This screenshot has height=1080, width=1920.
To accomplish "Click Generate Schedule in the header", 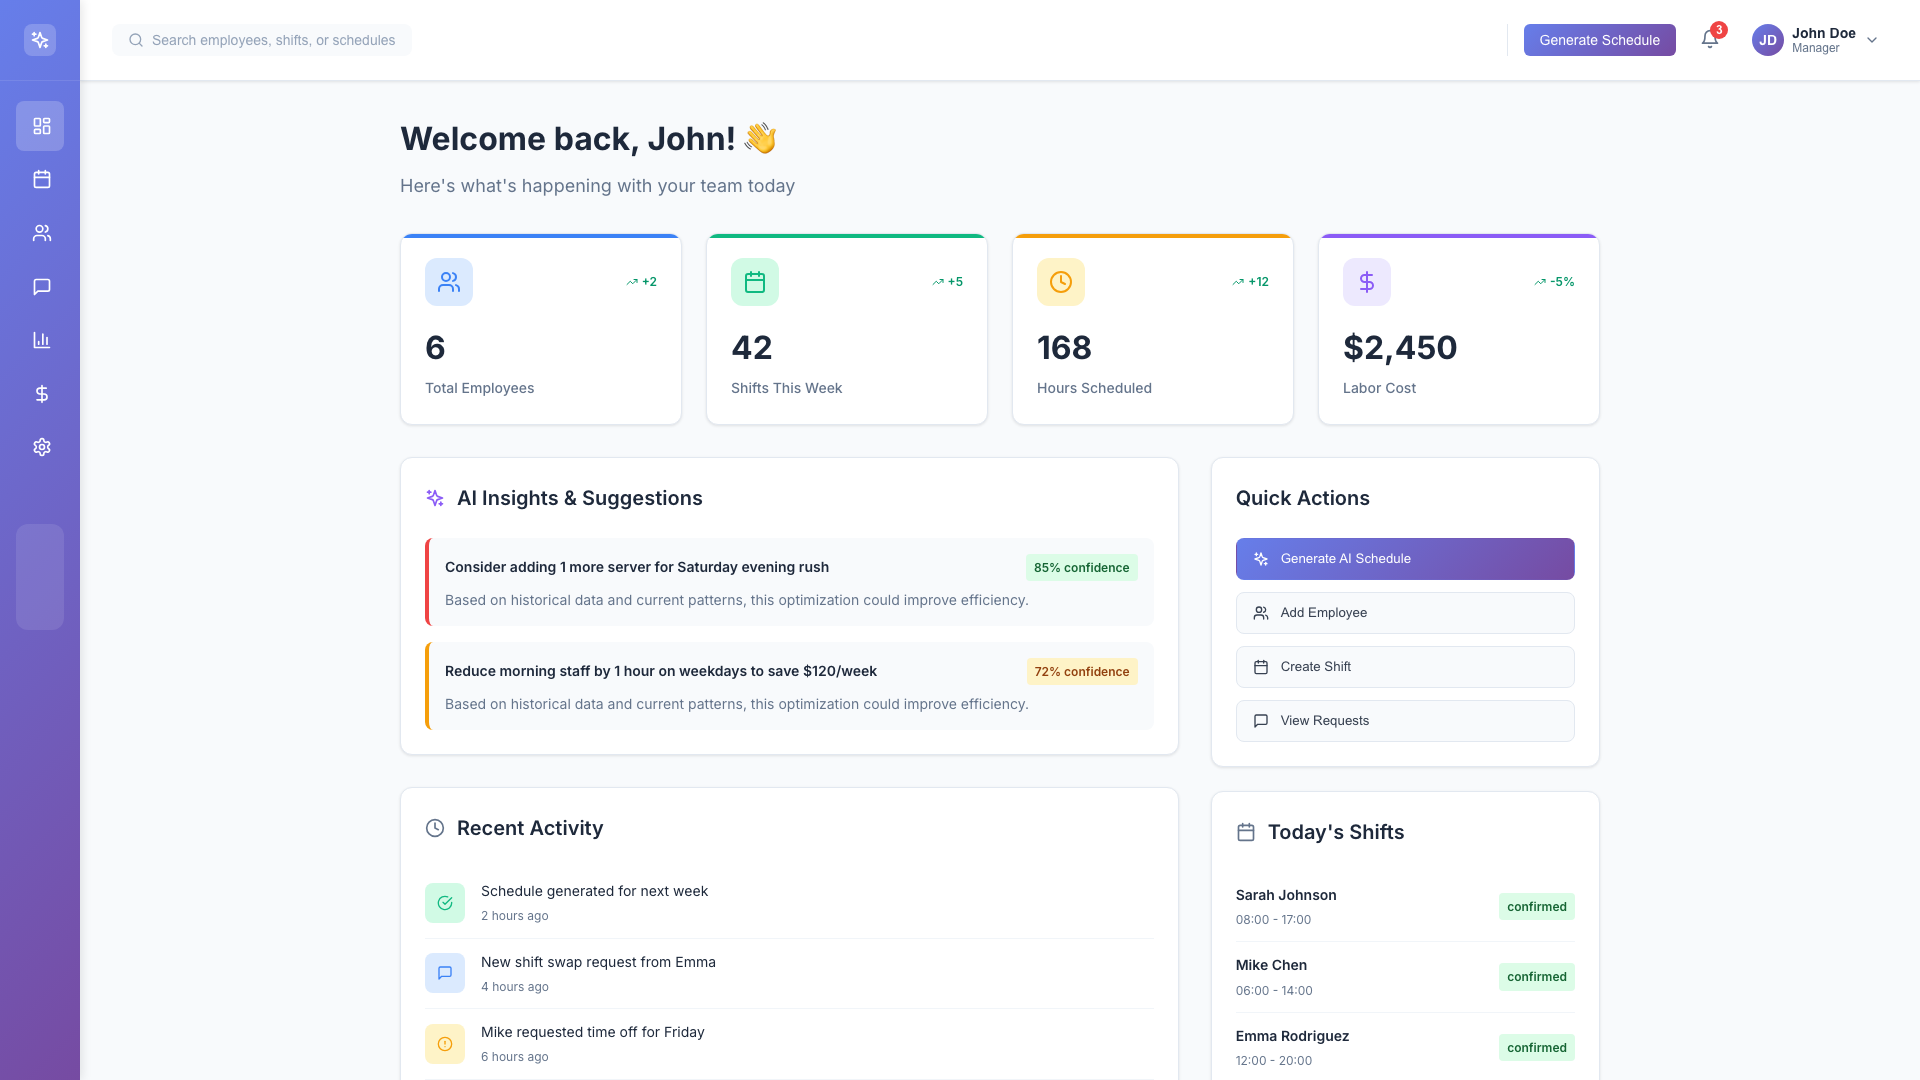I will pos(1599,40).
